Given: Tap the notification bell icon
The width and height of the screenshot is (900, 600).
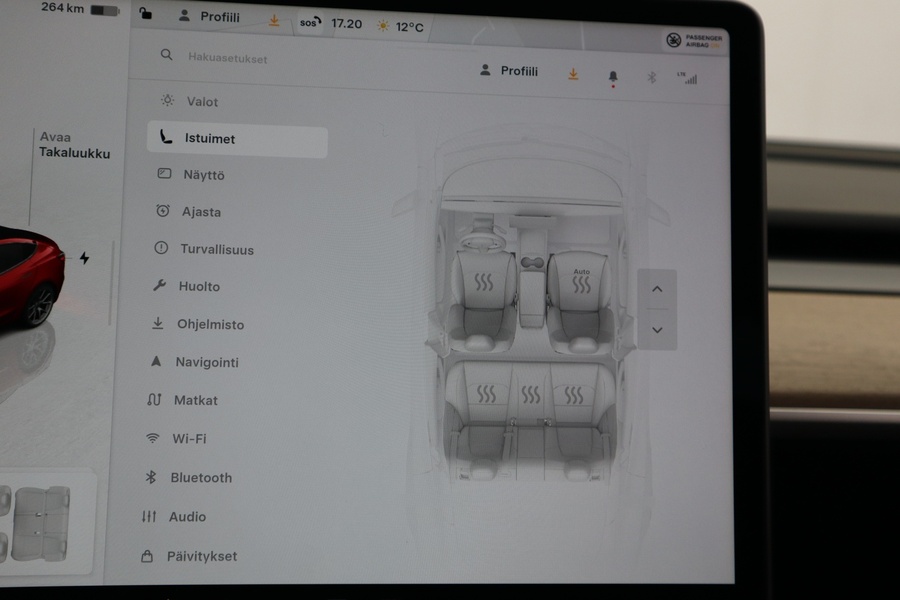Looking at the screenshot, I should point(613,77).
